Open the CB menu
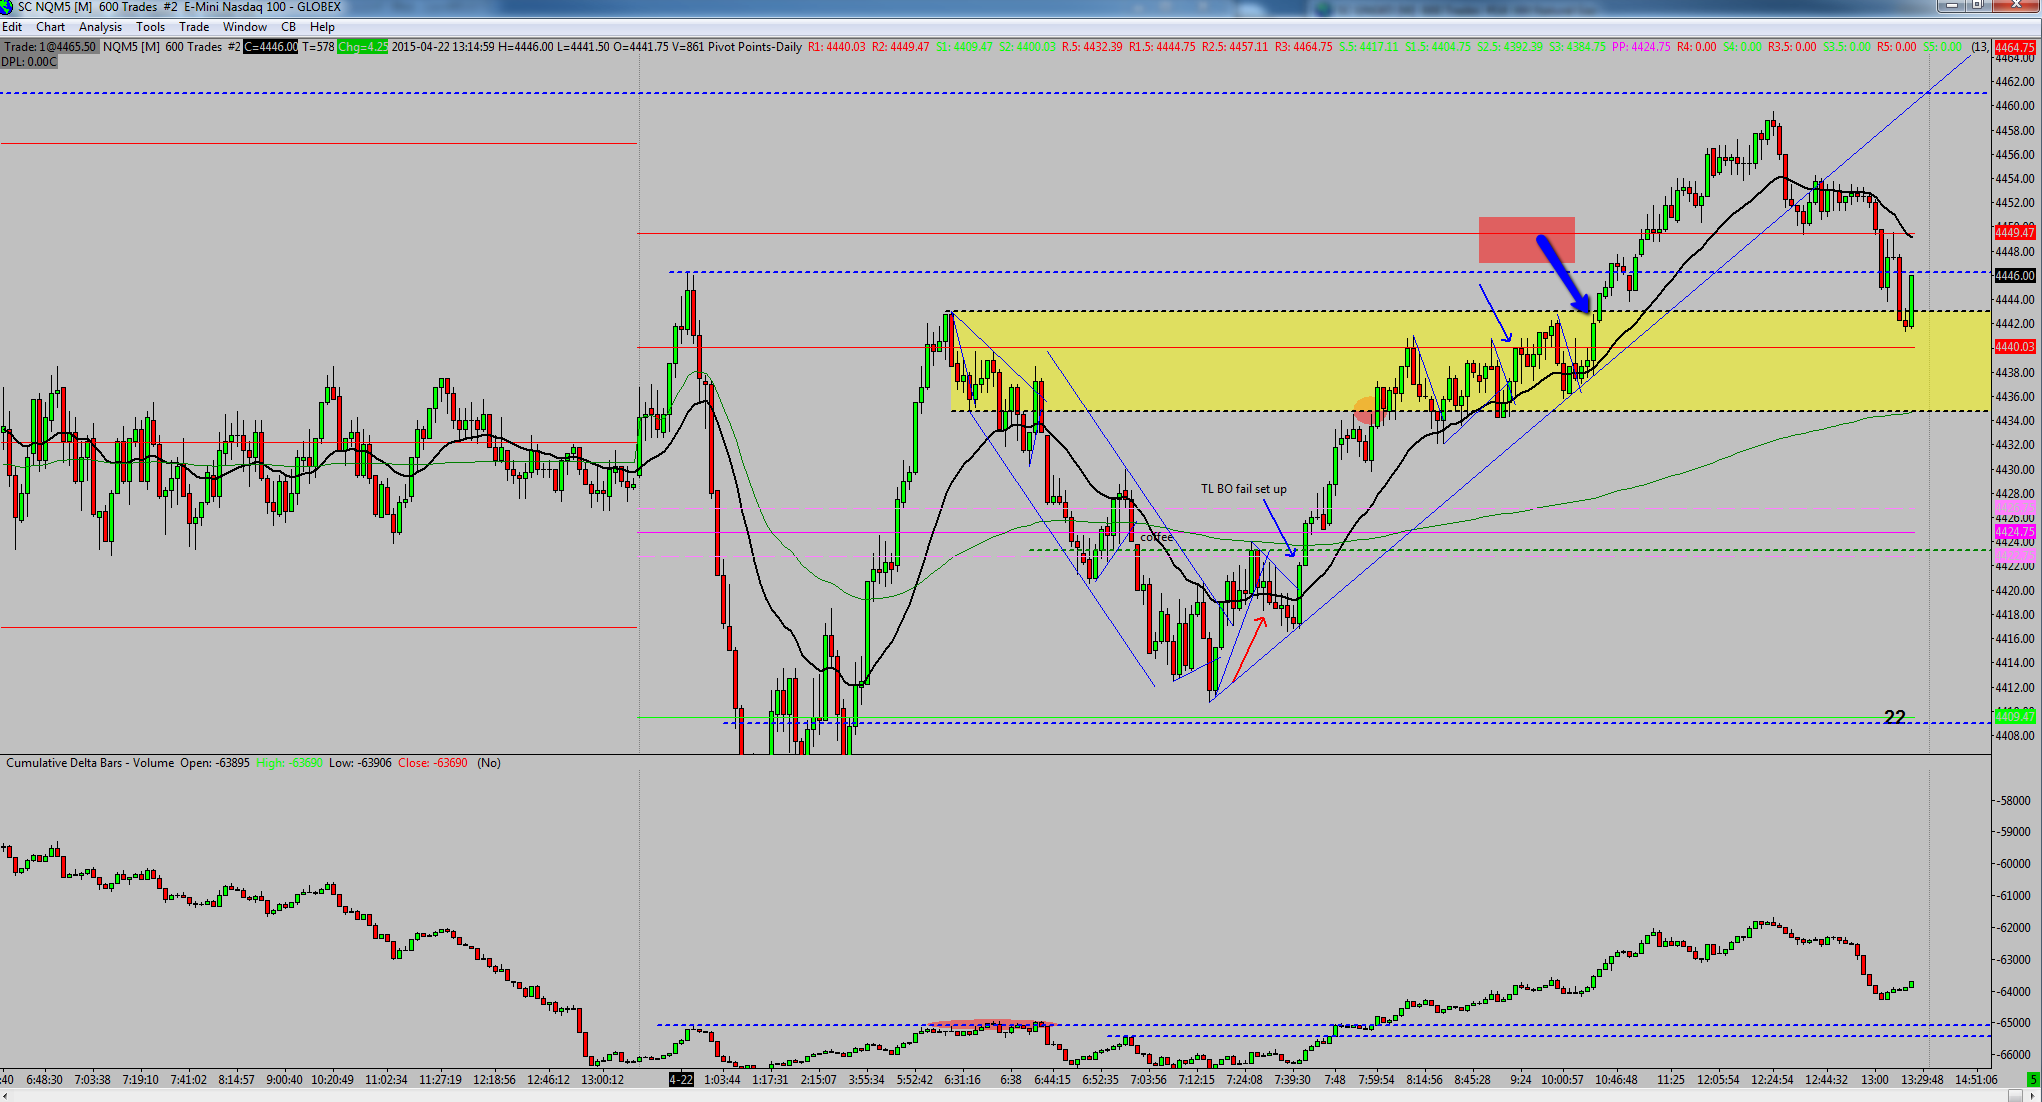2042x1102 pixels. 288,27
